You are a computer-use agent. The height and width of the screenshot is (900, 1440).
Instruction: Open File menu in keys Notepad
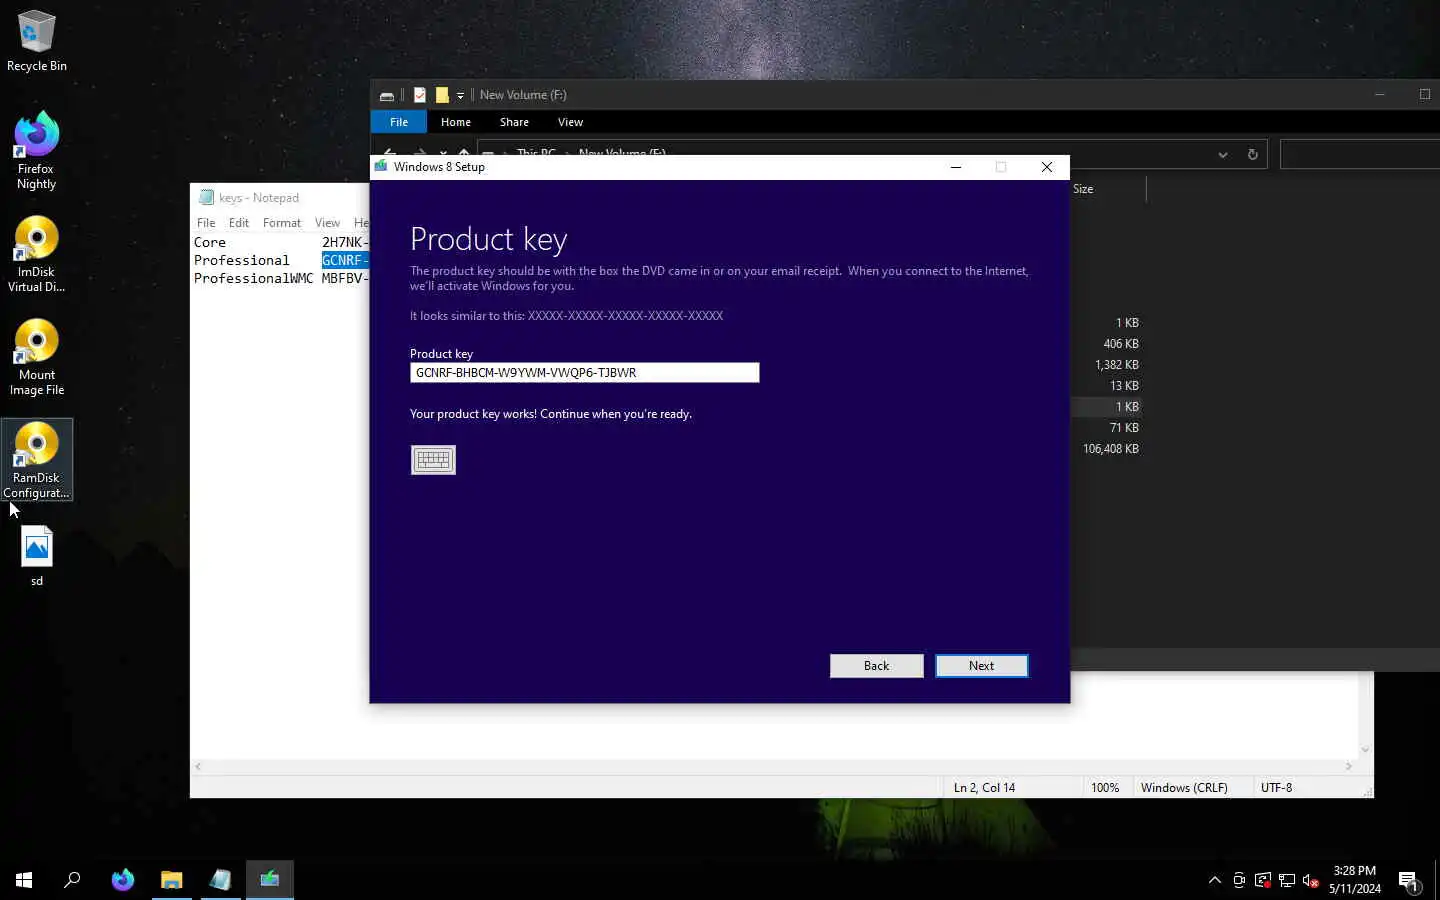(206, 223)
